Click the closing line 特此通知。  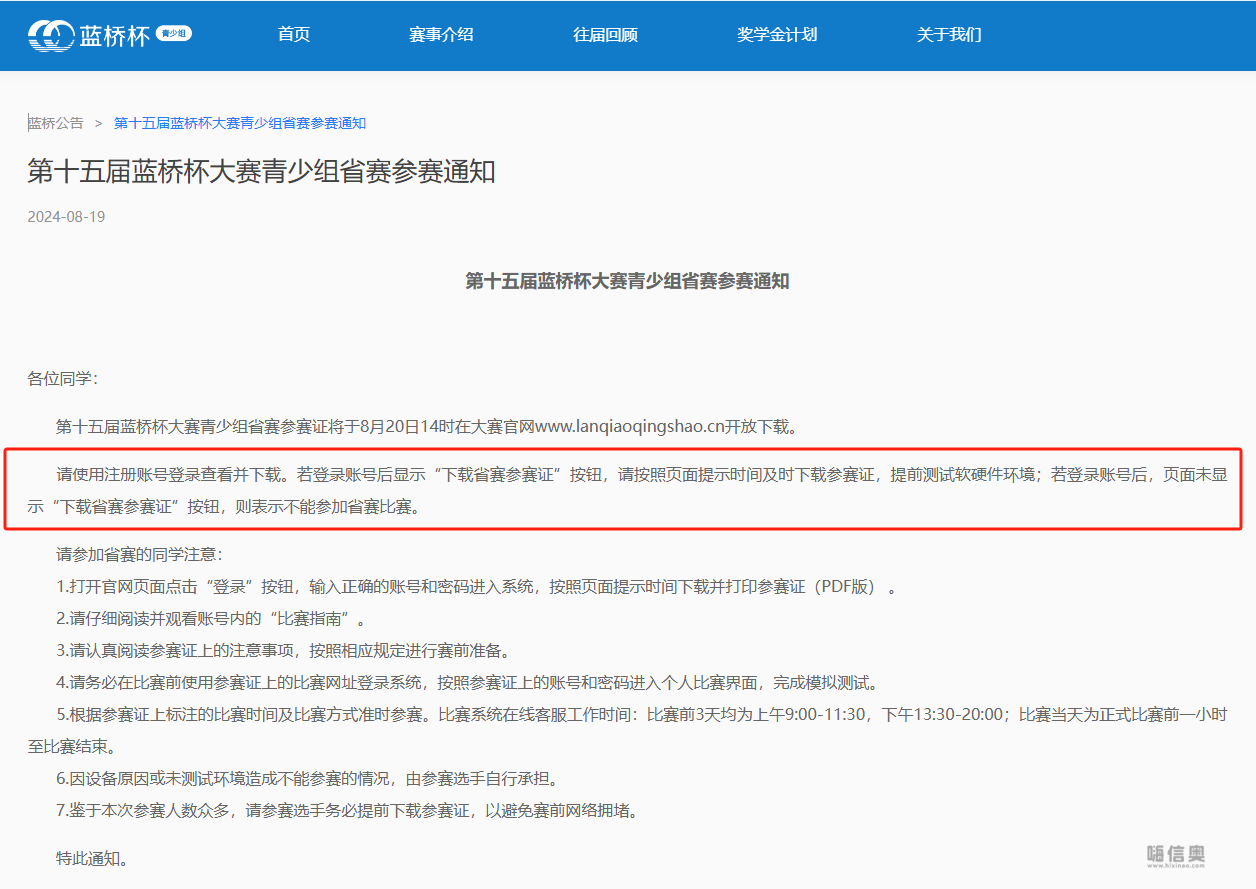click(92, 858)
